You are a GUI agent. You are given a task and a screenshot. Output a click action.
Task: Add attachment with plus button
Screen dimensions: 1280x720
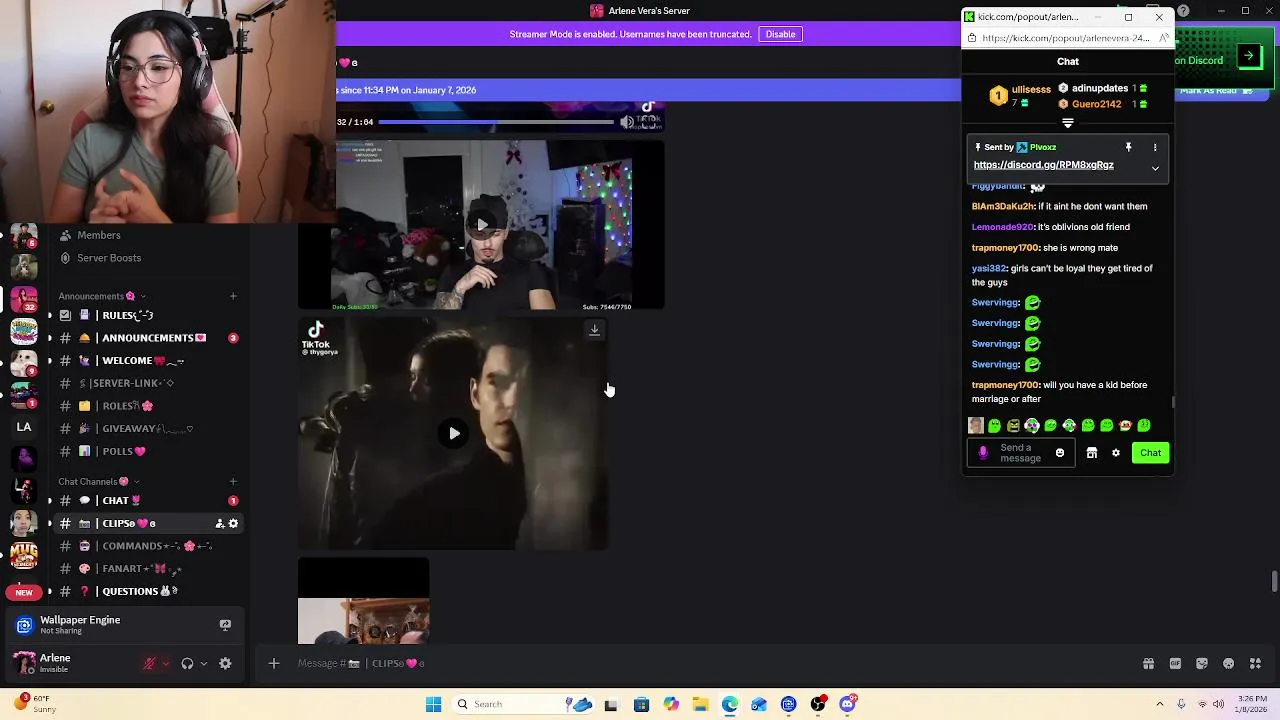[274, 663]
